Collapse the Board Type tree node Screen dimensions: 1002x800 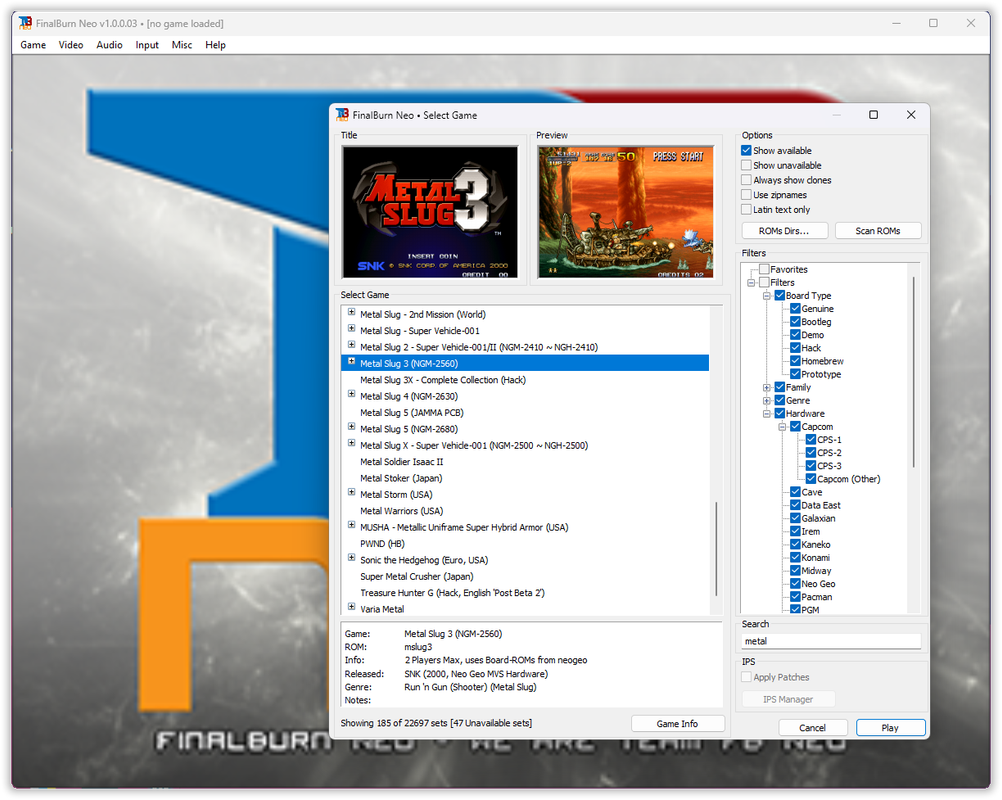[x=767, y=296]
